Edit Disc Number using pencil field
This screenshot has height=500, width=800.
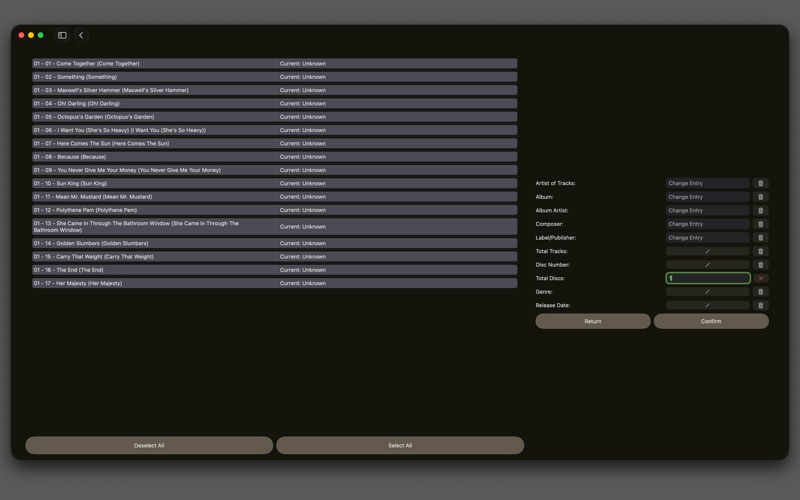(708, 265)
